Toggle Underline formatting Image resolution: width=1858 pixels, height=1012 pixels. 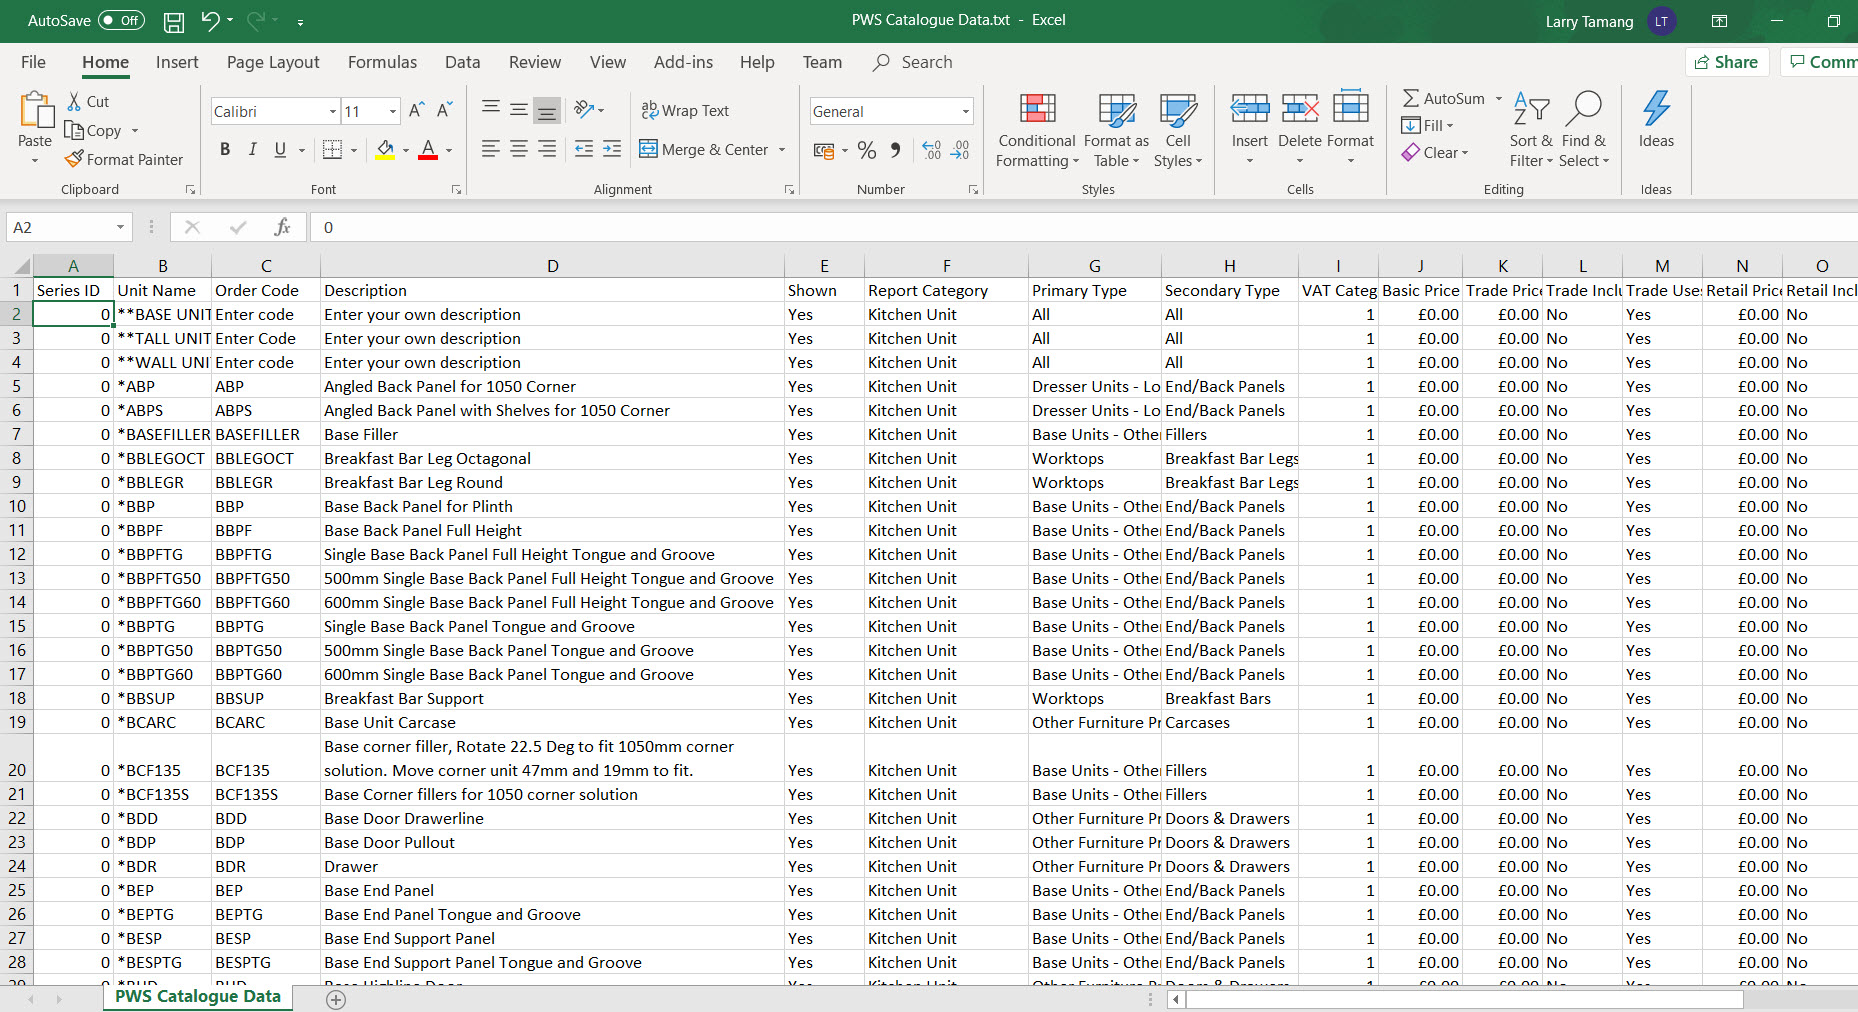tap(278, 149)
